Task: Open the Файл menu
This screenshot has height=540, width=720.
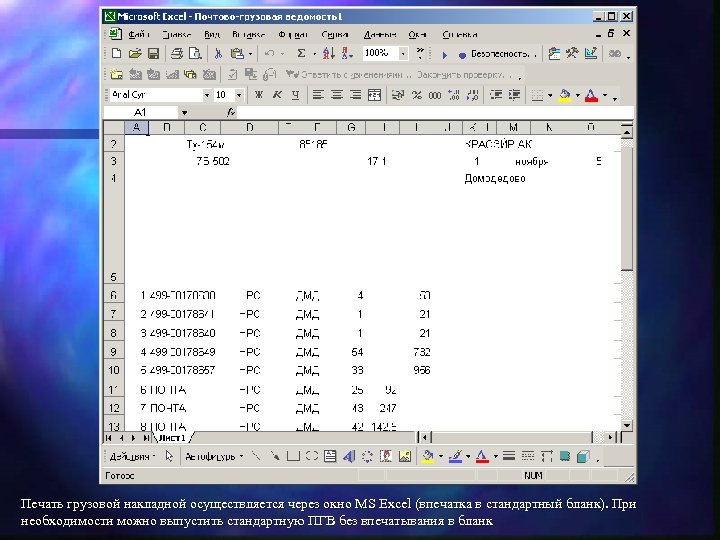Action: [139, 34]
